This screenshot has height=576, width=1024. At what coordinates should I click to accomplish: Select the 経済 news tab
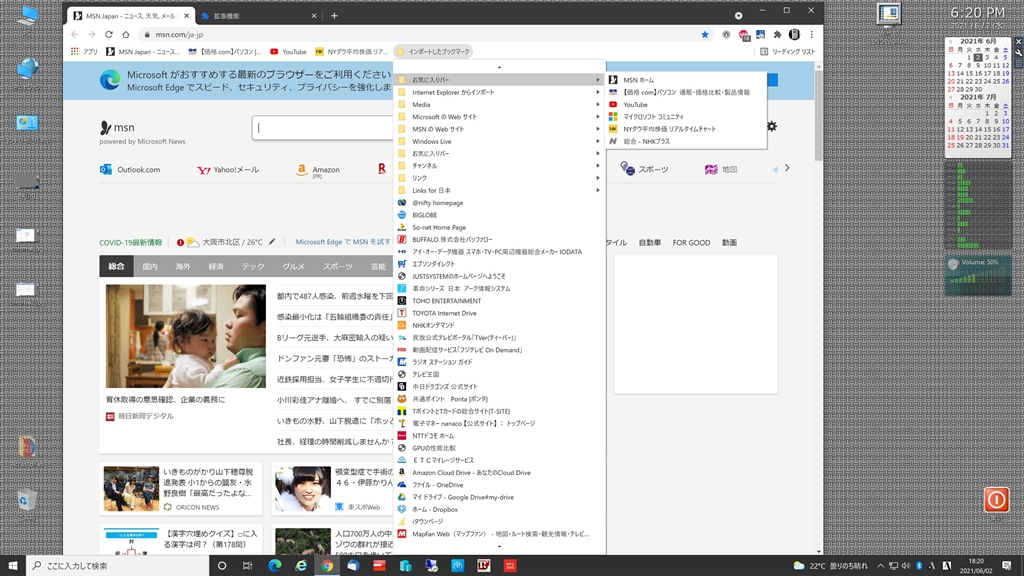(216, 266)
